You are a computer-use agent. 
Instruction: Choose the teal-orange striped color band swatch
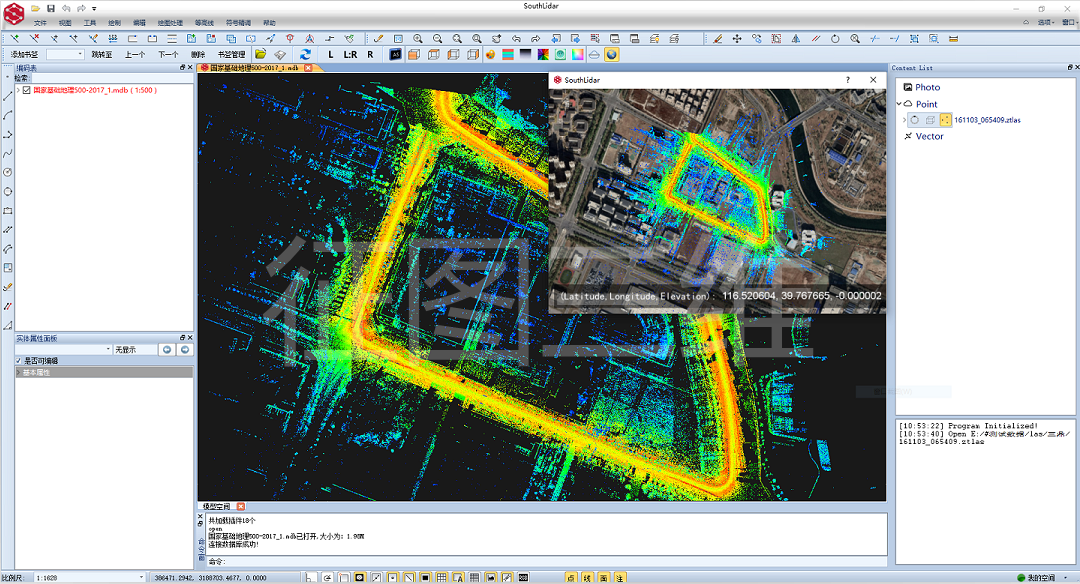tap(508, 54)
